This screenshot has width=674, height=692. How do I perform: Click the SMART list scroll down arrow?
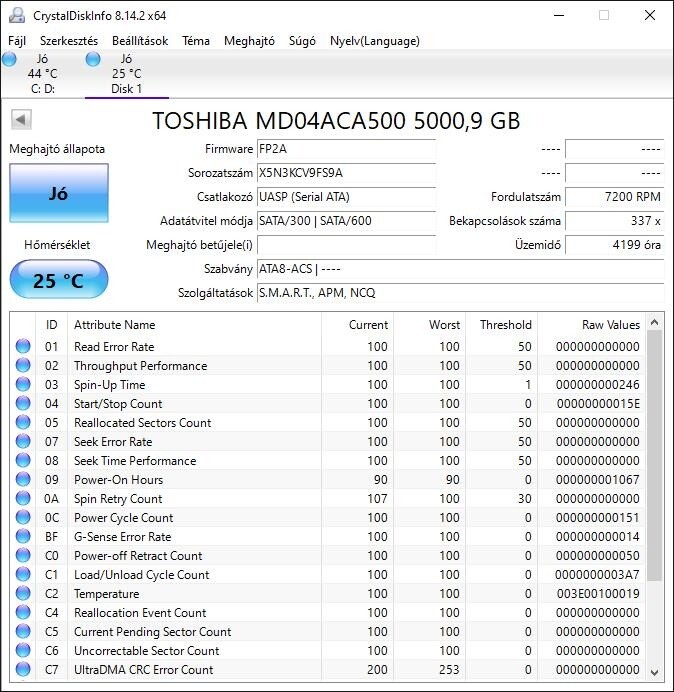pyautogui.click(x=655, y=673)
